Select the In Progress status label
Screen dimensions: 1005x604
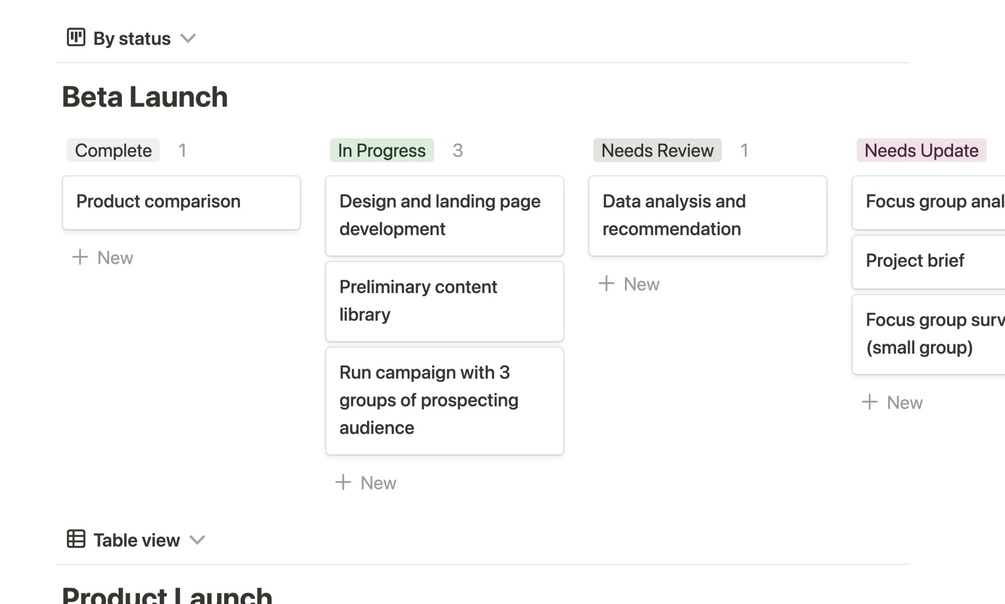point(381,150)
